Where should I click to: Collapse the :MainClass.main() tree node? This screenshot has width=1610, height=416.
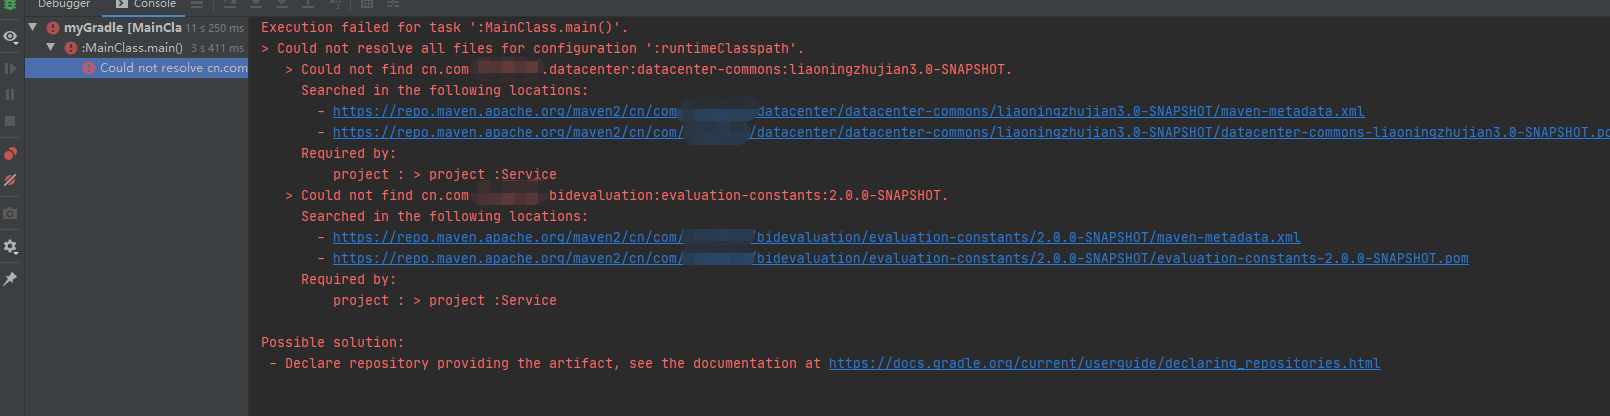click(51, 47)
